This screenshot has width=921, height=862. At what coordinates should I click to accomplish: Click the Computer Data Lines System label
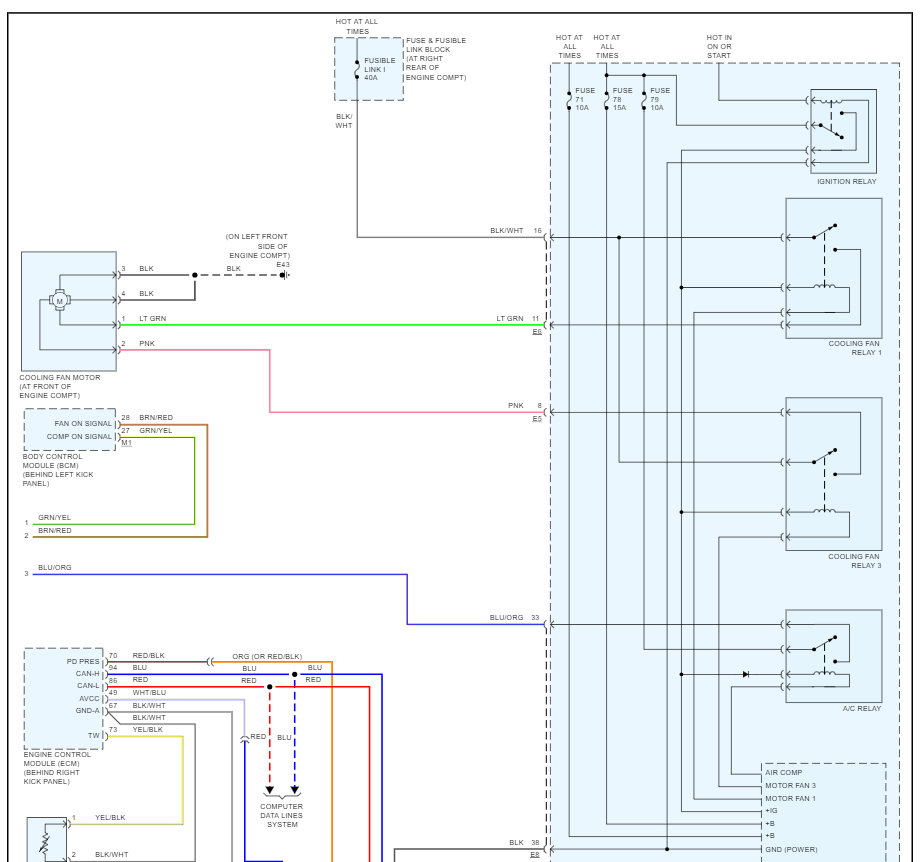coord(281,816)
